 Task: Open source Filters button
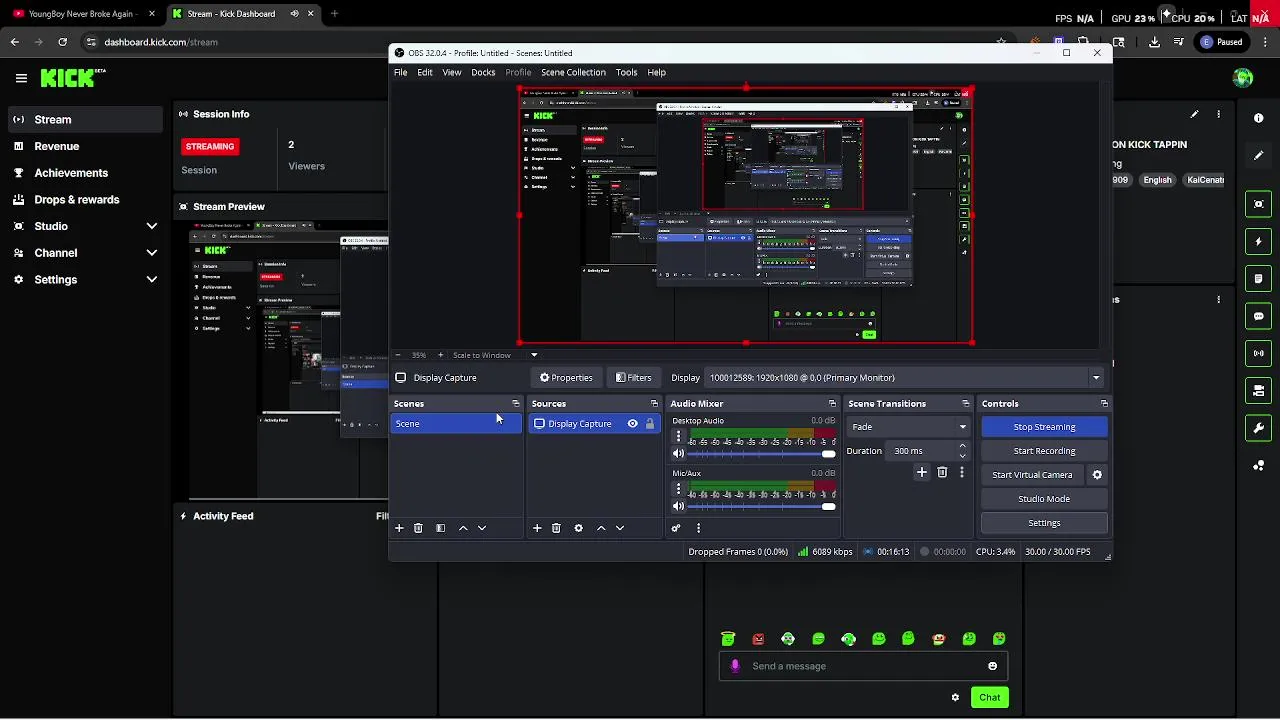coord(633,378)
